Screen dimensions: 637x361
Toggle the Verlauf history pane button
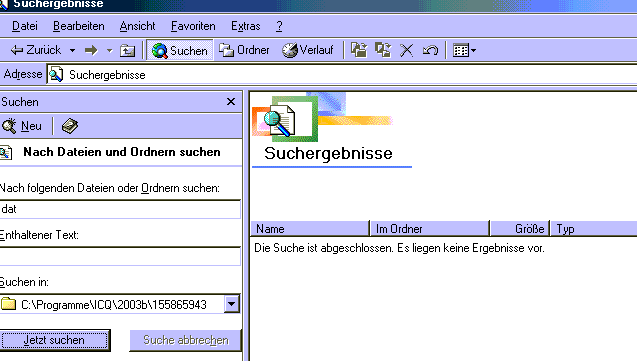[308, 50]
